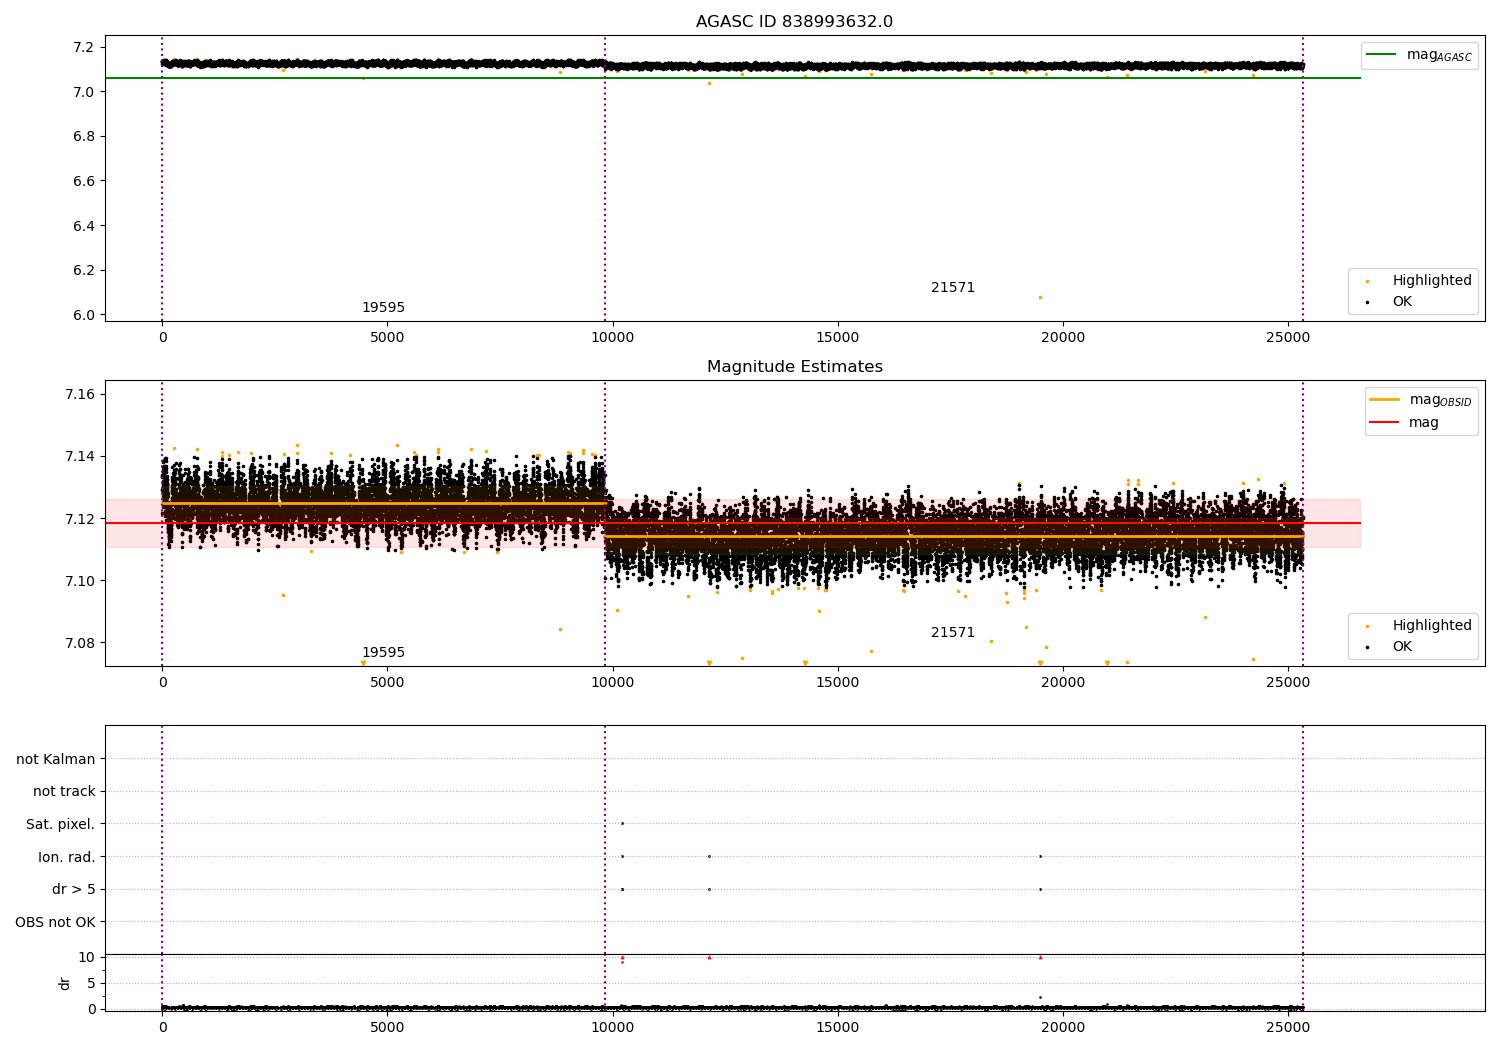This screenshot has width=1500, height=1050.
Task: Click the "19595" annotation in the Magnitude Estimates plot
Action: pos(383,653)
